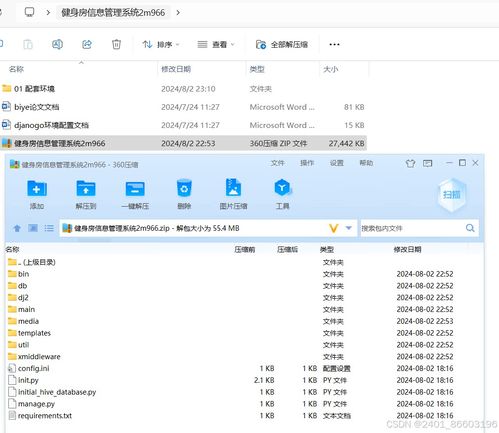
Task: Open the 帮助 menu in 360压缩
Action: (366, 163)
